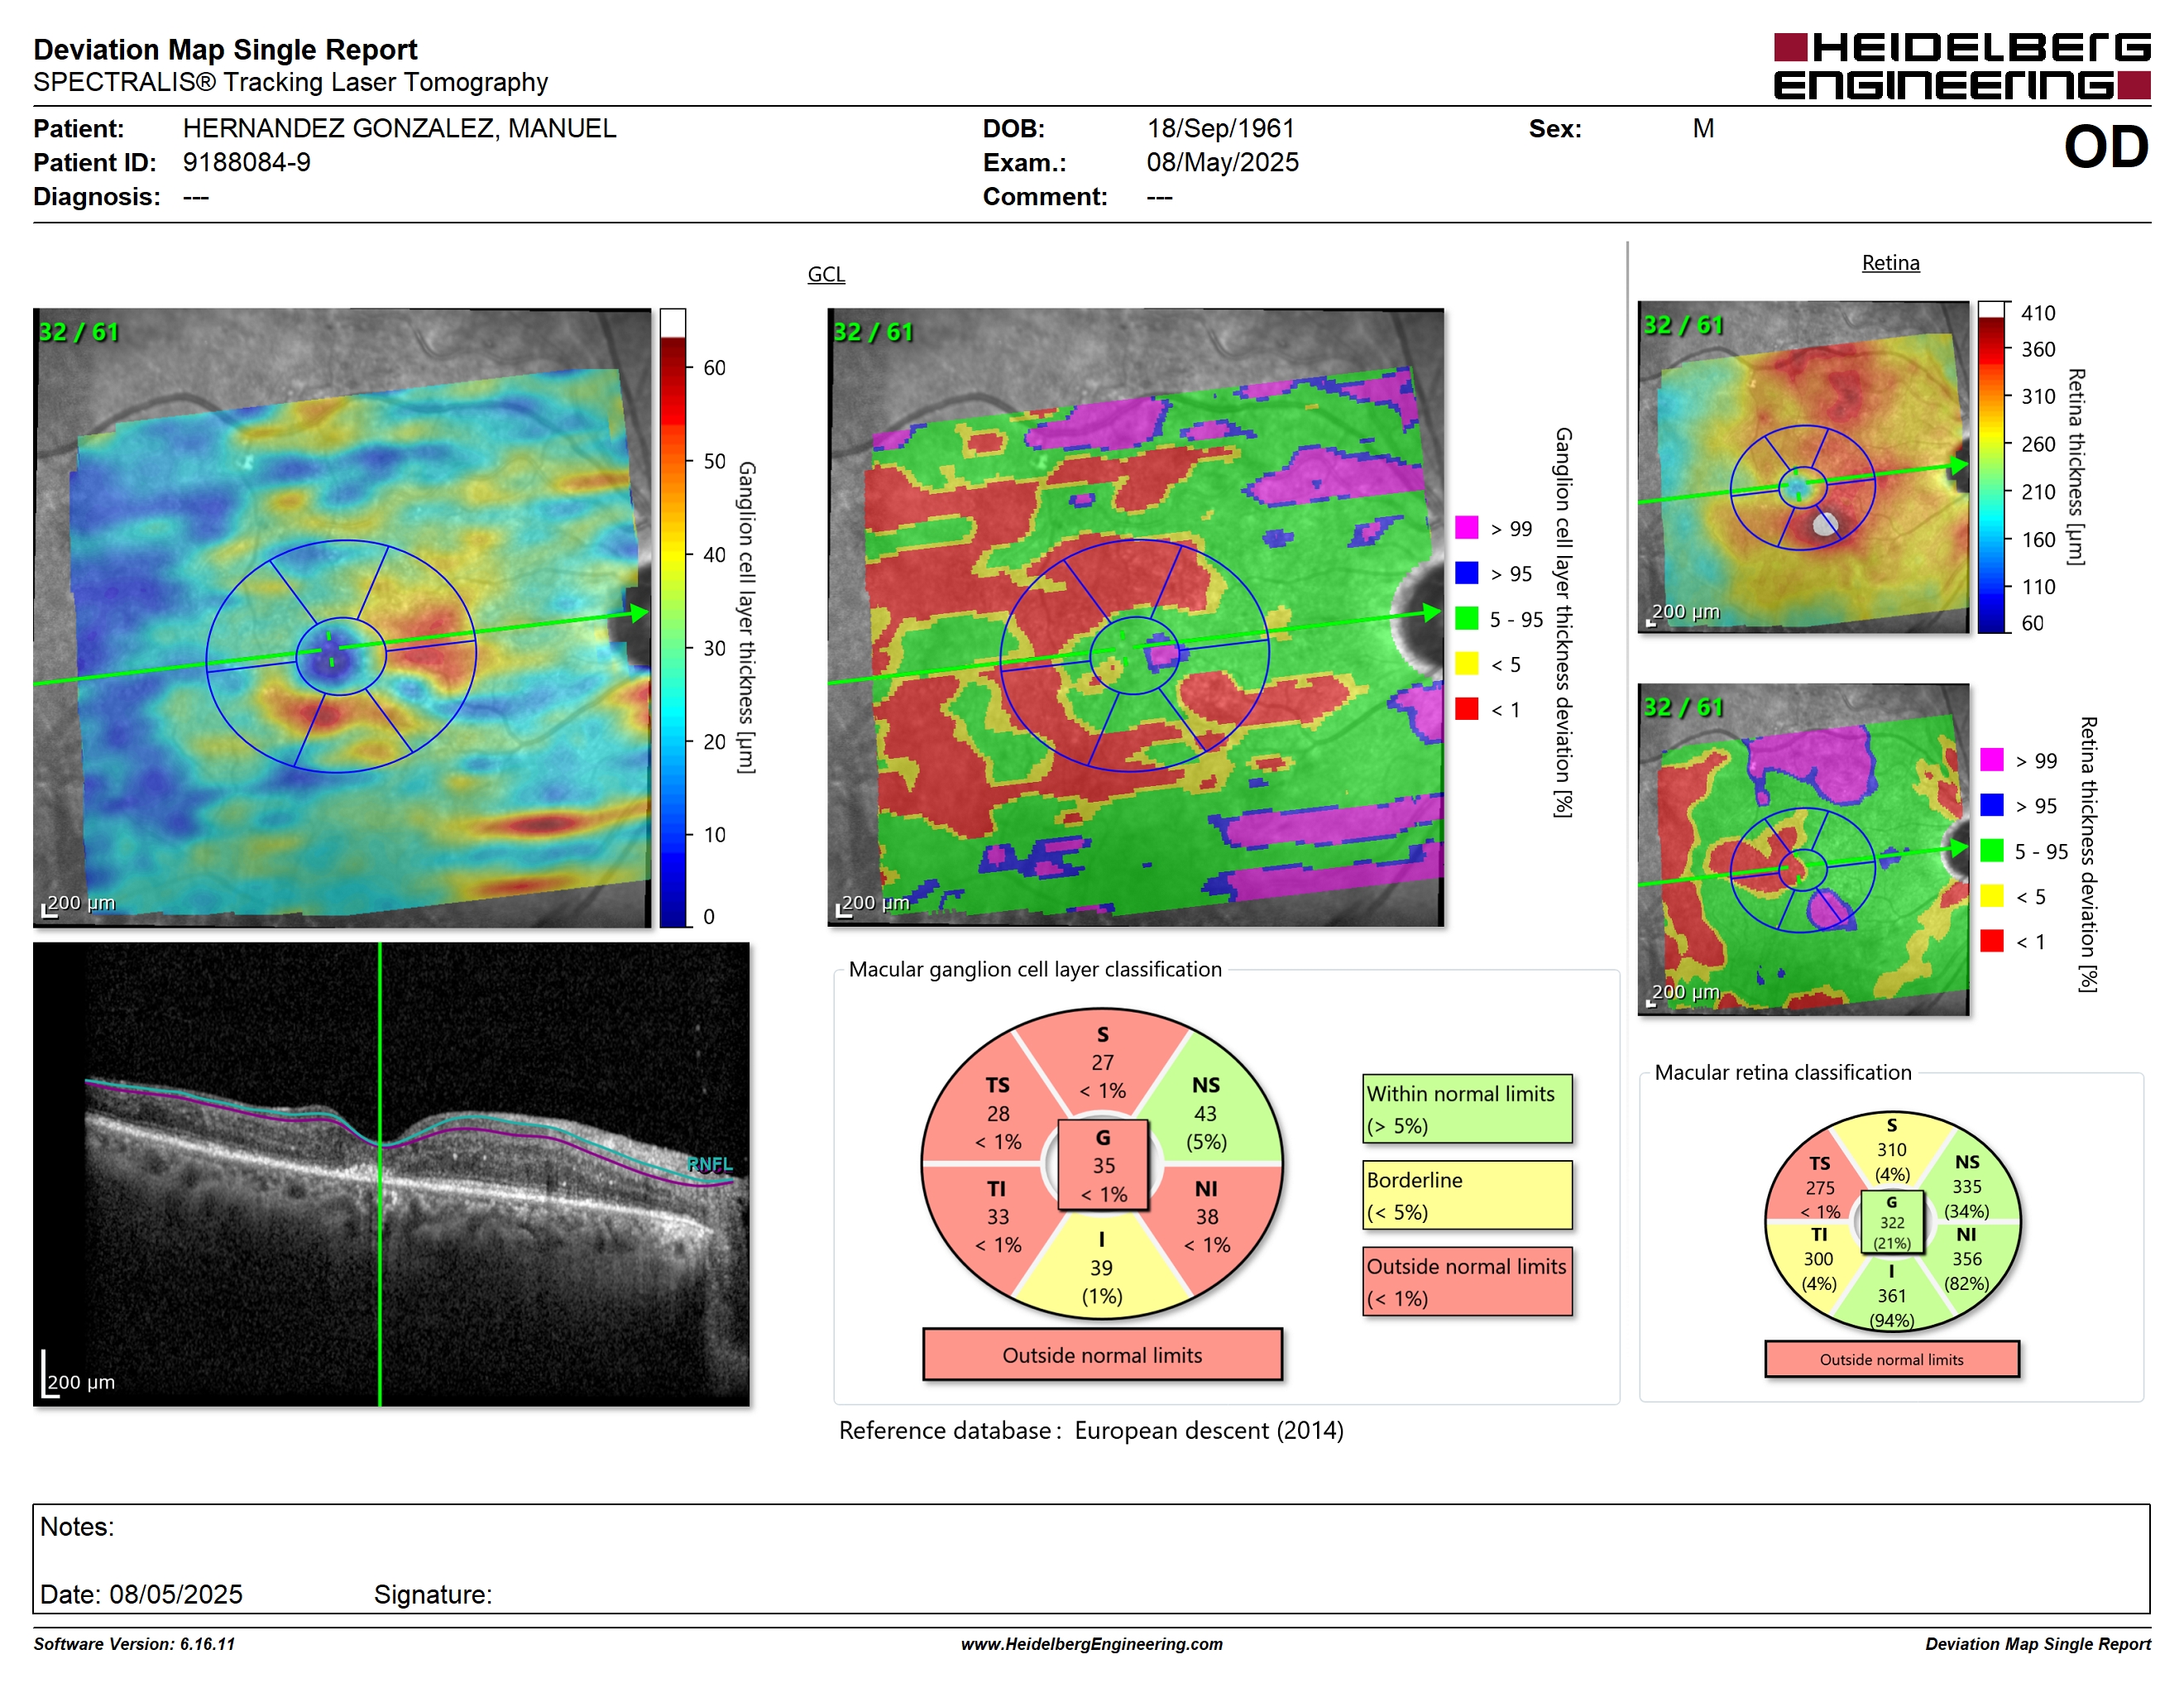Click Deviation Map Single Report title
This screenshot has width=2184, height=1688.
click(x=225, y=50)
